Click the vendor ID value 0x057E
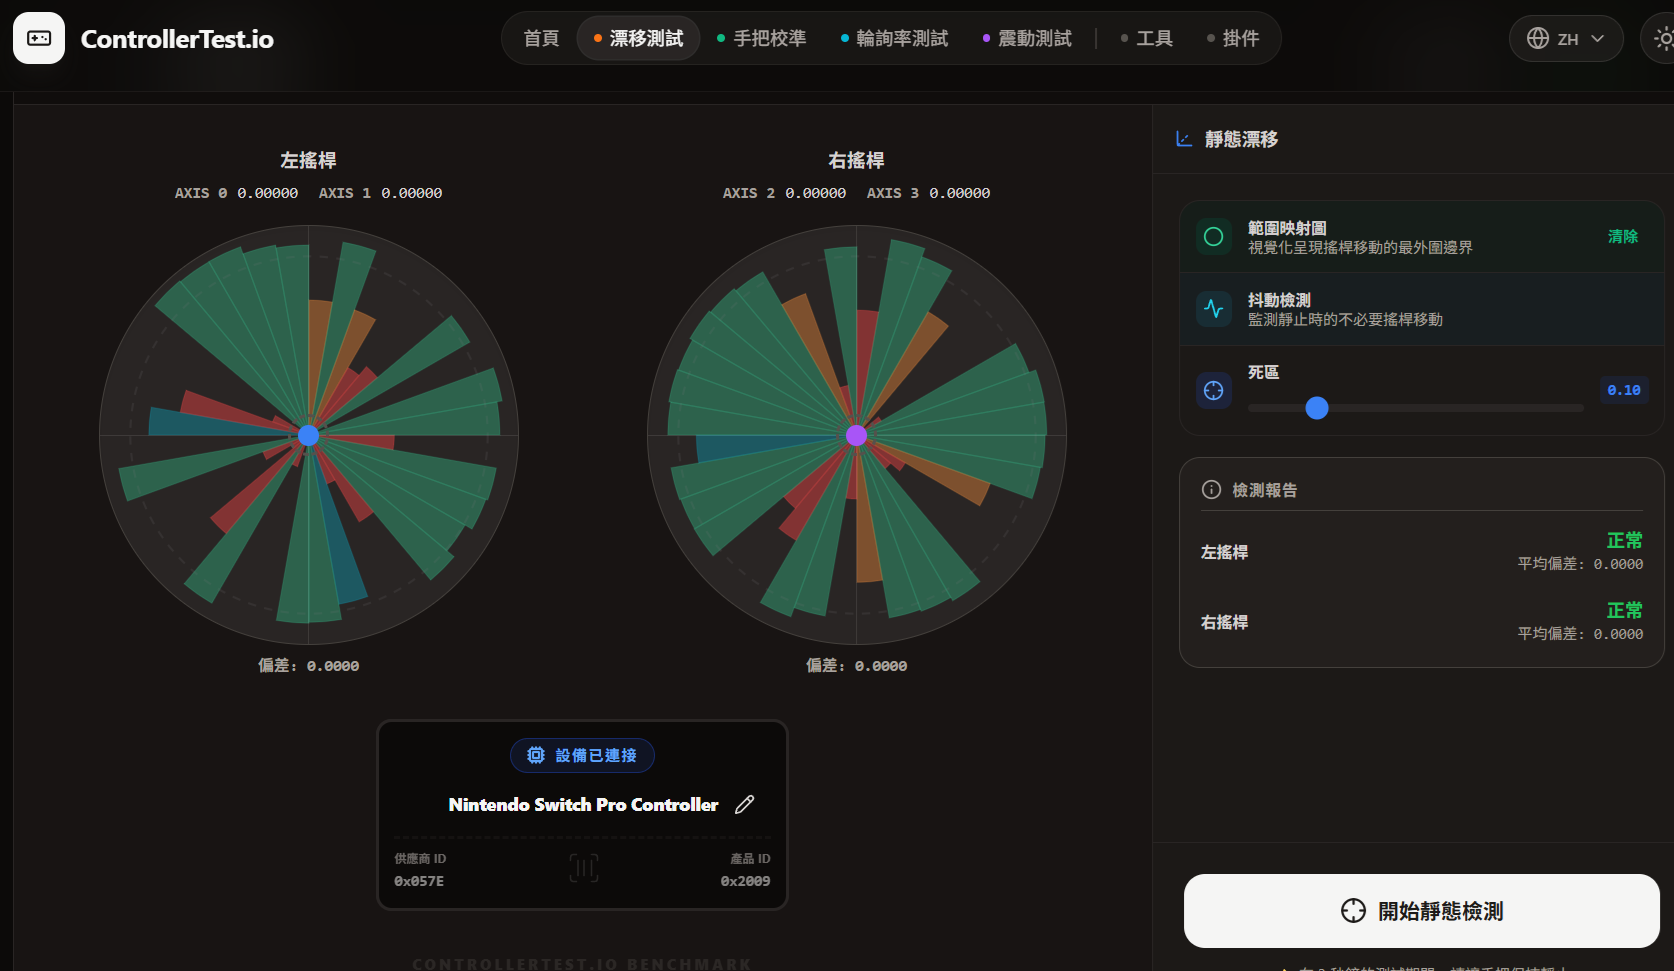 pos(419,881)
